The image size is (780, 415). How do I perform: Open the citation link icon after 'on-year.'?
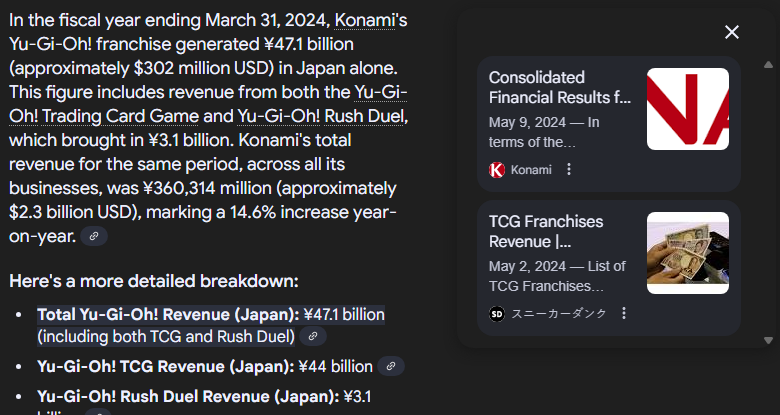94,236
